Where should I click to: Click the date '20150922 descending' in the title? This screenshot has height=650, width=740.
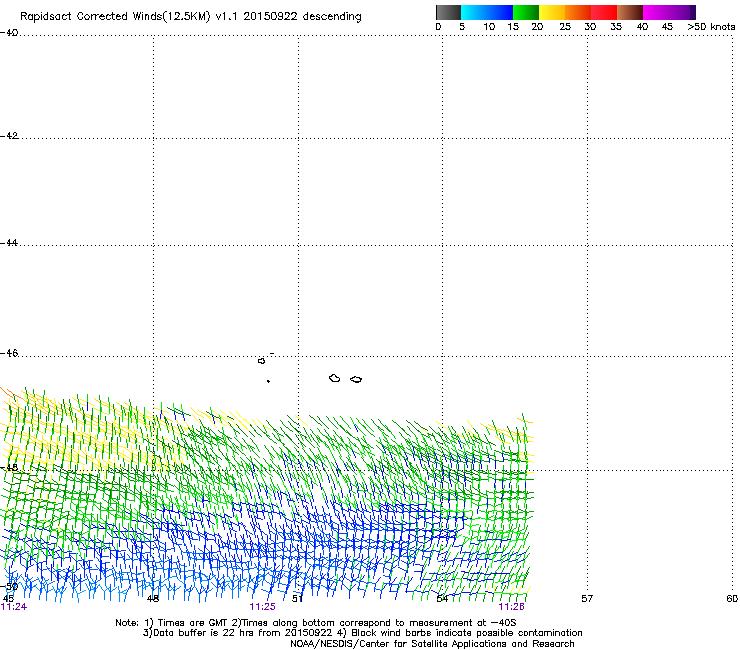(303, 17)
